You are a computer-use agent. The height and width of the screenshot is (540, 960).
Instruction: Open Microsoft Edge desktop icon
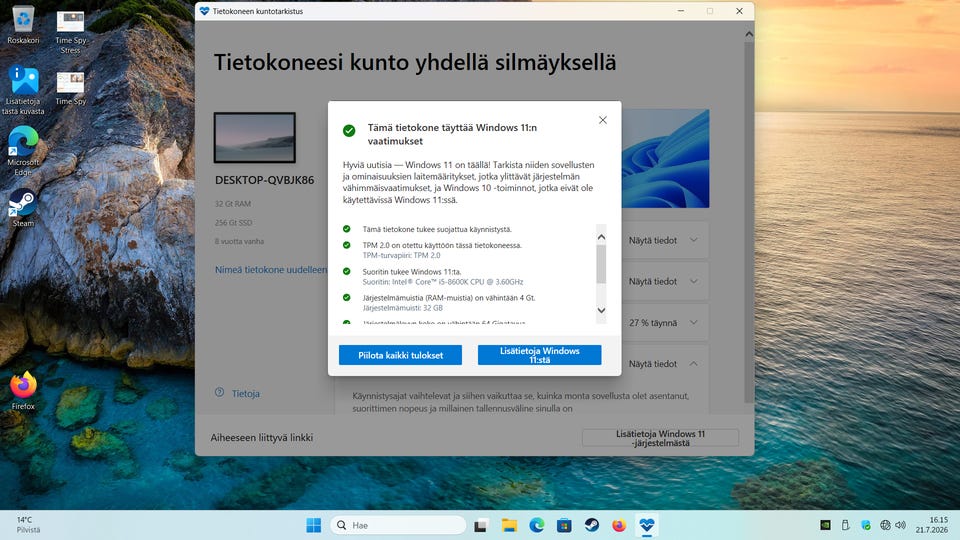point(23,151)
